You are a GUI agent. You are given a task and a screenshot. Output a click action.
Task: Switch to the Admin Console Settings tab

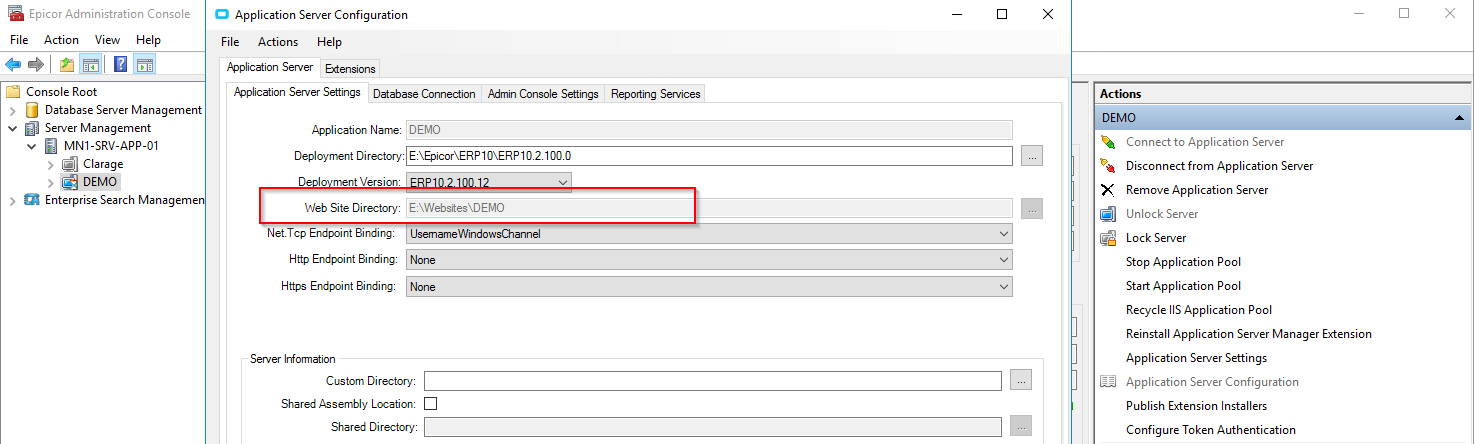point(543,94)
